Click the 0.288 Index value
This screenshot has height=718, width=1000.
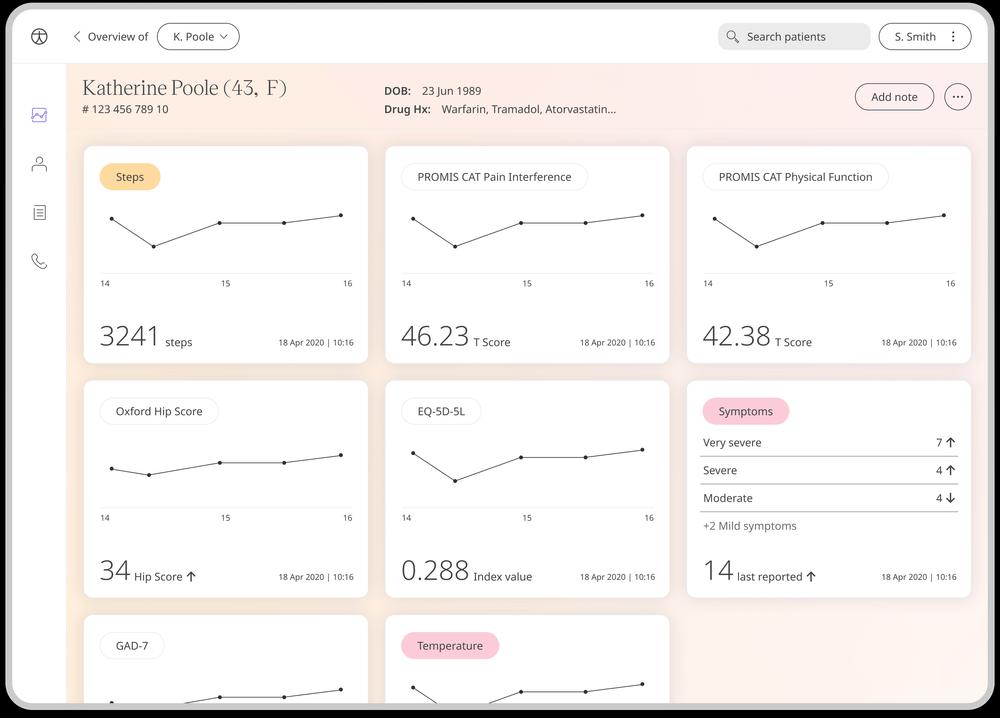pos(466,571)
